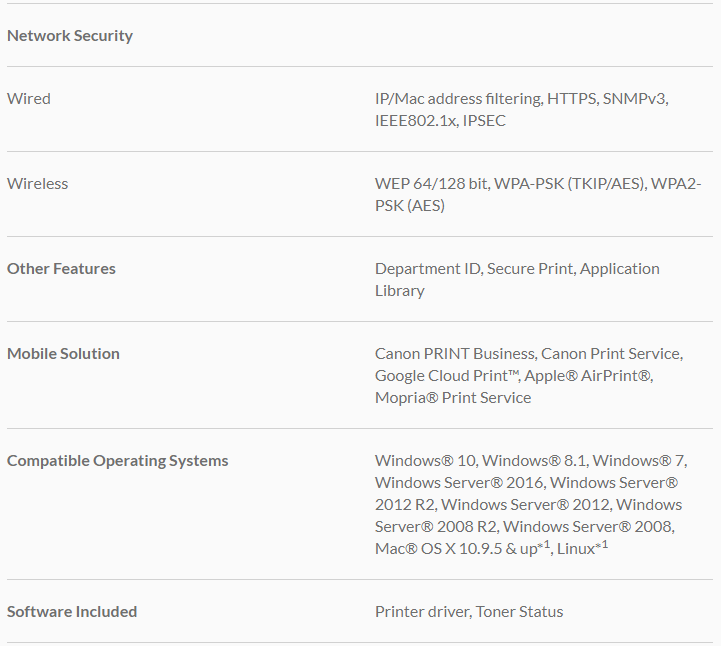This screenshot has height=646, width=721.
Task: Click the Department ID text
Action: click(427, 269)
